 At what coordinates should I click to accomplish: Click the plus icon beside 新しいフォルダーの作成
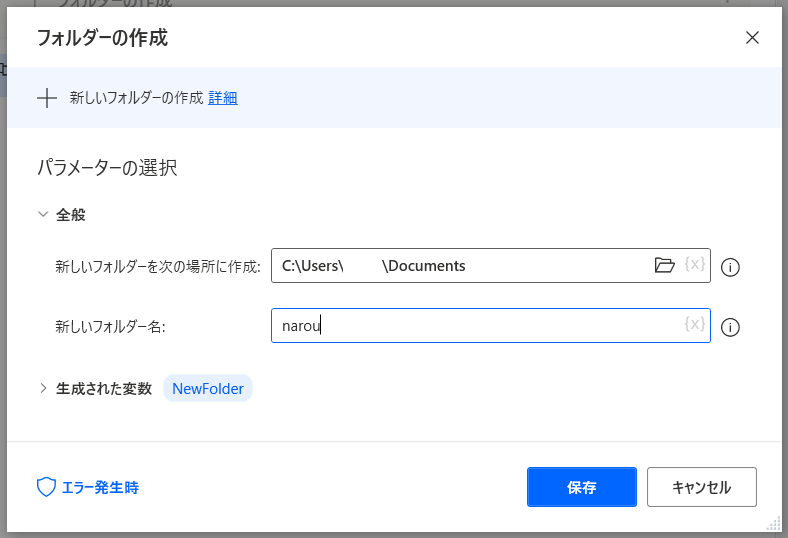(x=47, y=98)
